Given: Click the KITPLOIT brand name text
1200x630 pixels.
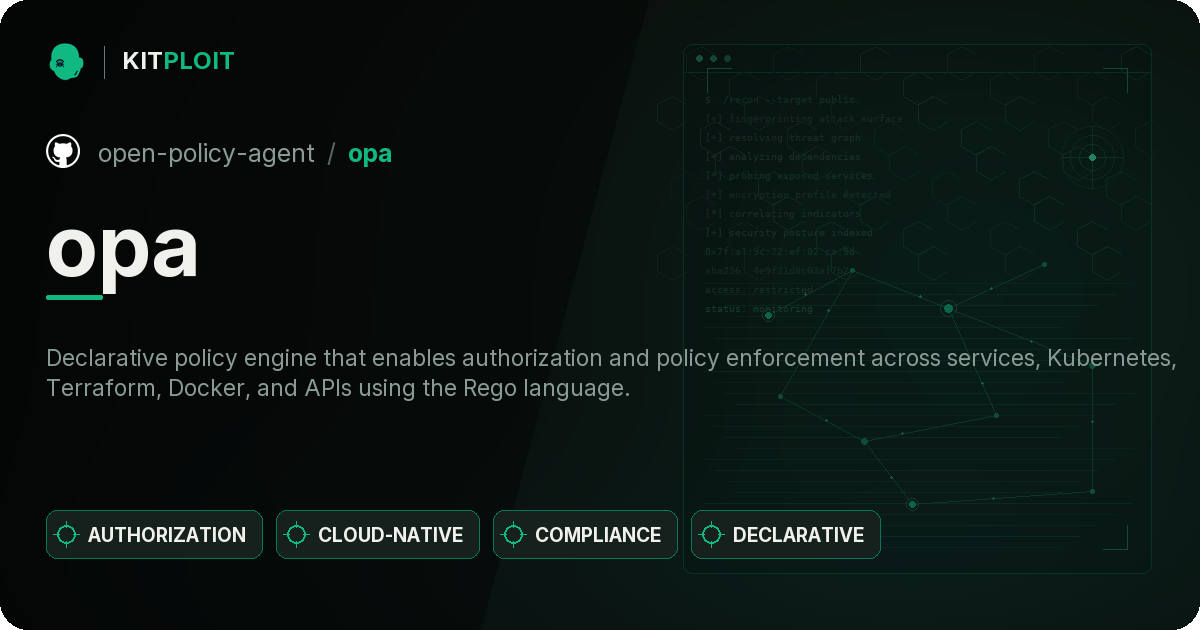Looking at the screenshot, I should pyautogui.click(x=178, y=61).
